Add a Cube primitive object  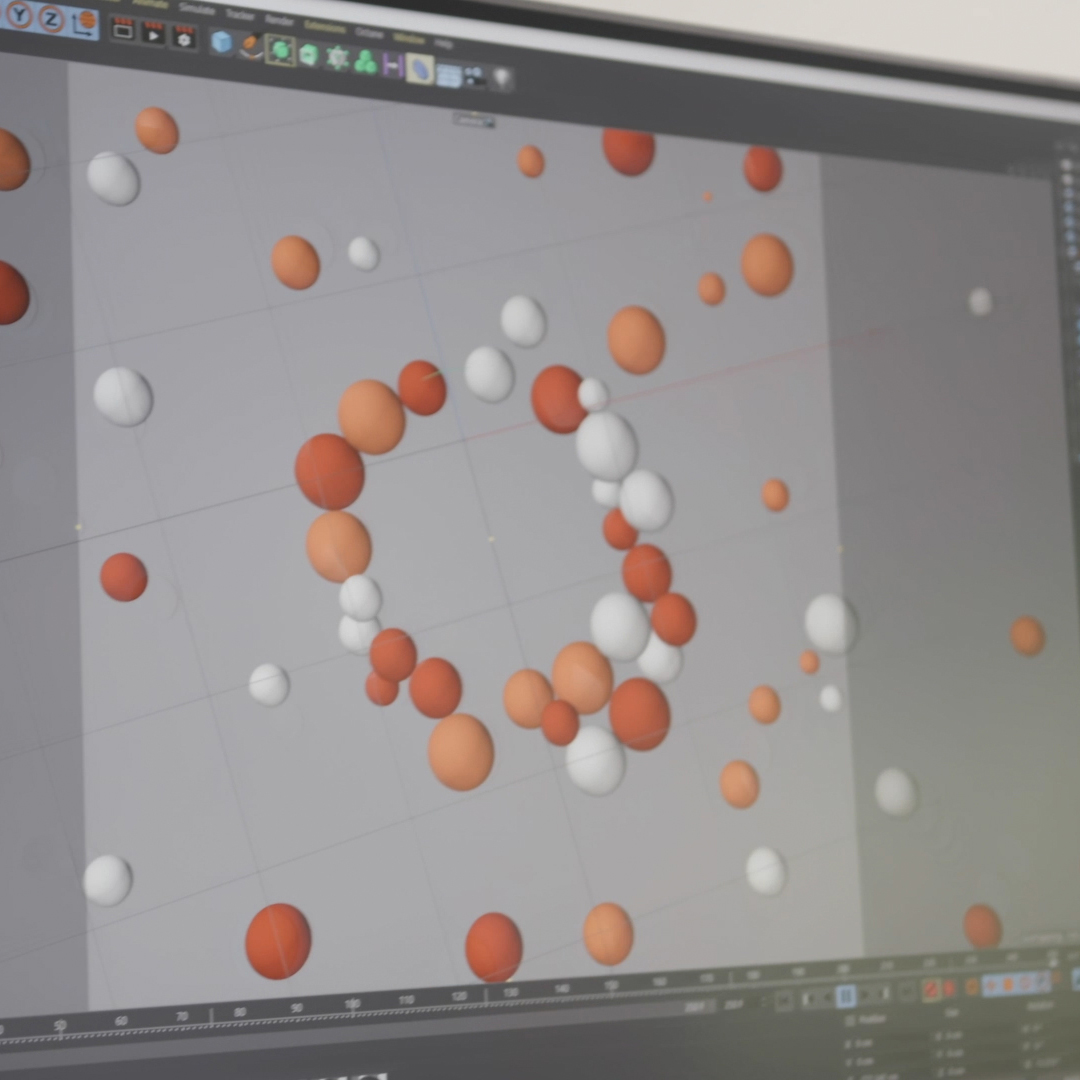click(x=221, y=42)
